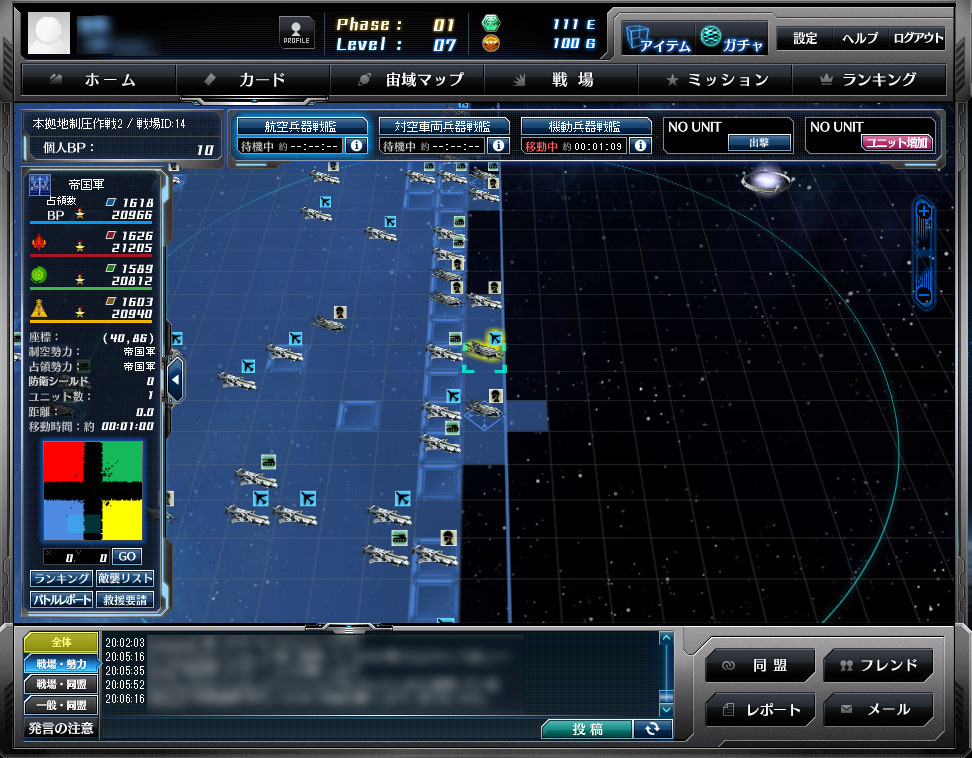Viewport: 972px width, 758px height.
Task: Show info for 機動兵器戦艦 unit
Action: [x=640, y=146]
